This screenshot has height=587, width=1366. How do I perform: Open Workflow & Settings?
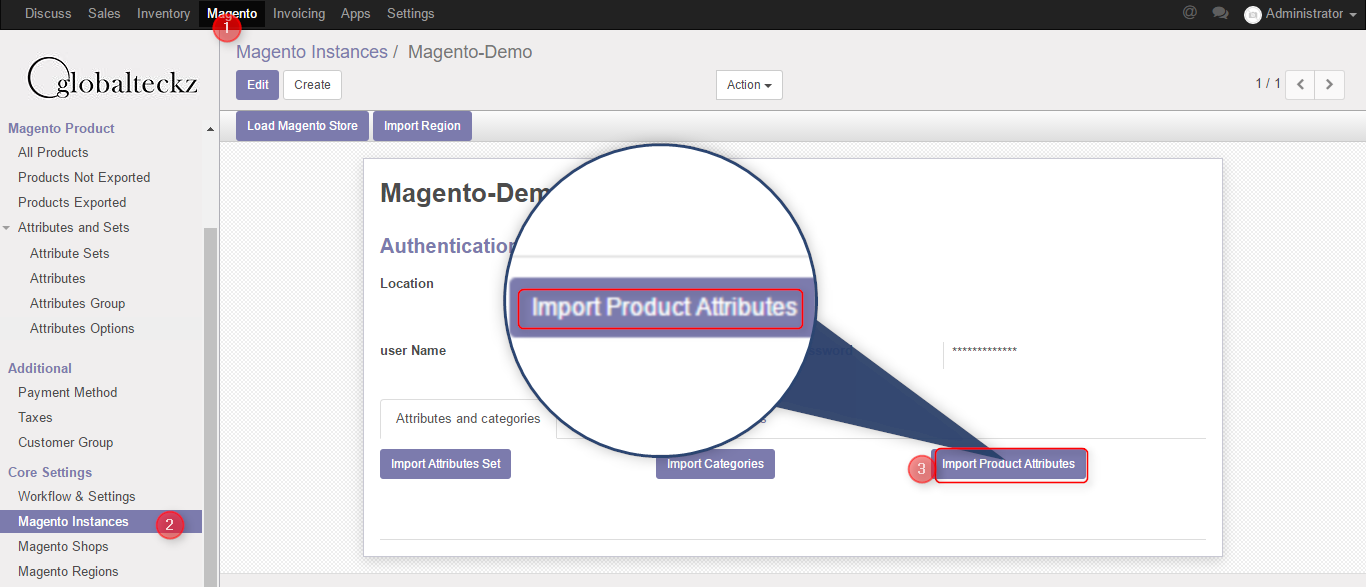pos(77,497)
